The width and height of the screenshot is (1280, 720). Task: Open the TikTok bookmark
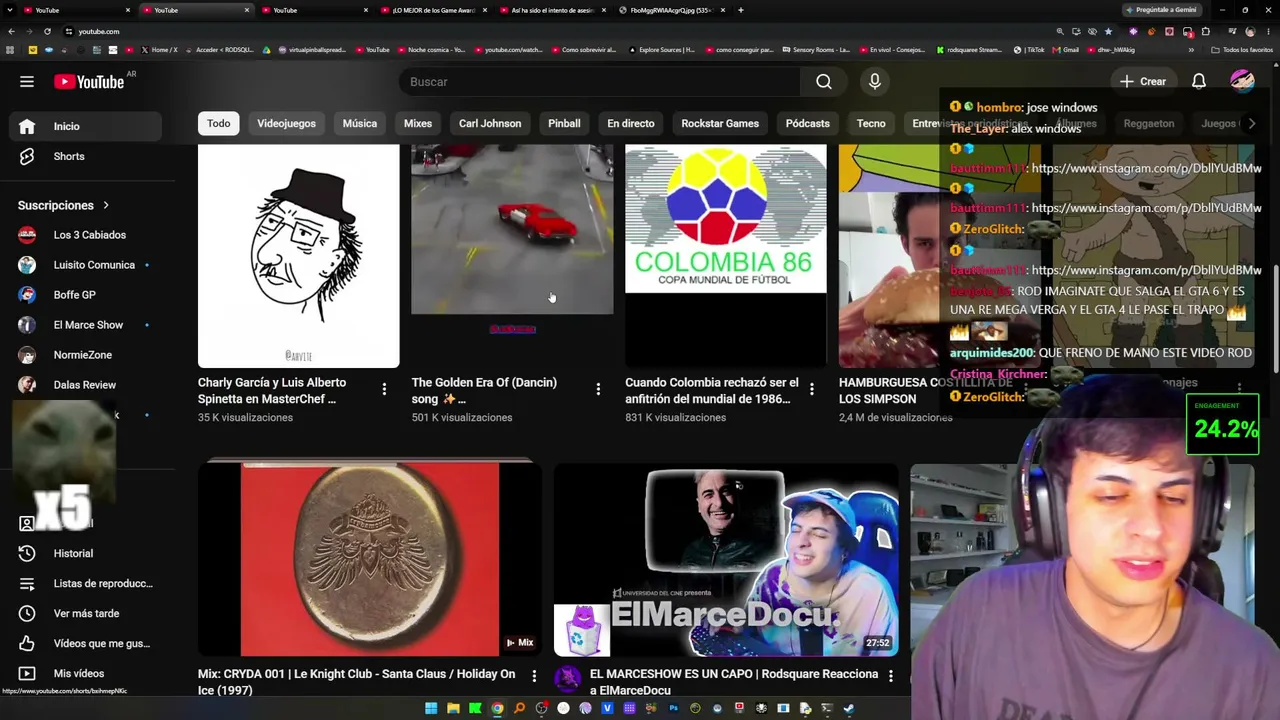click(1029, 49)
